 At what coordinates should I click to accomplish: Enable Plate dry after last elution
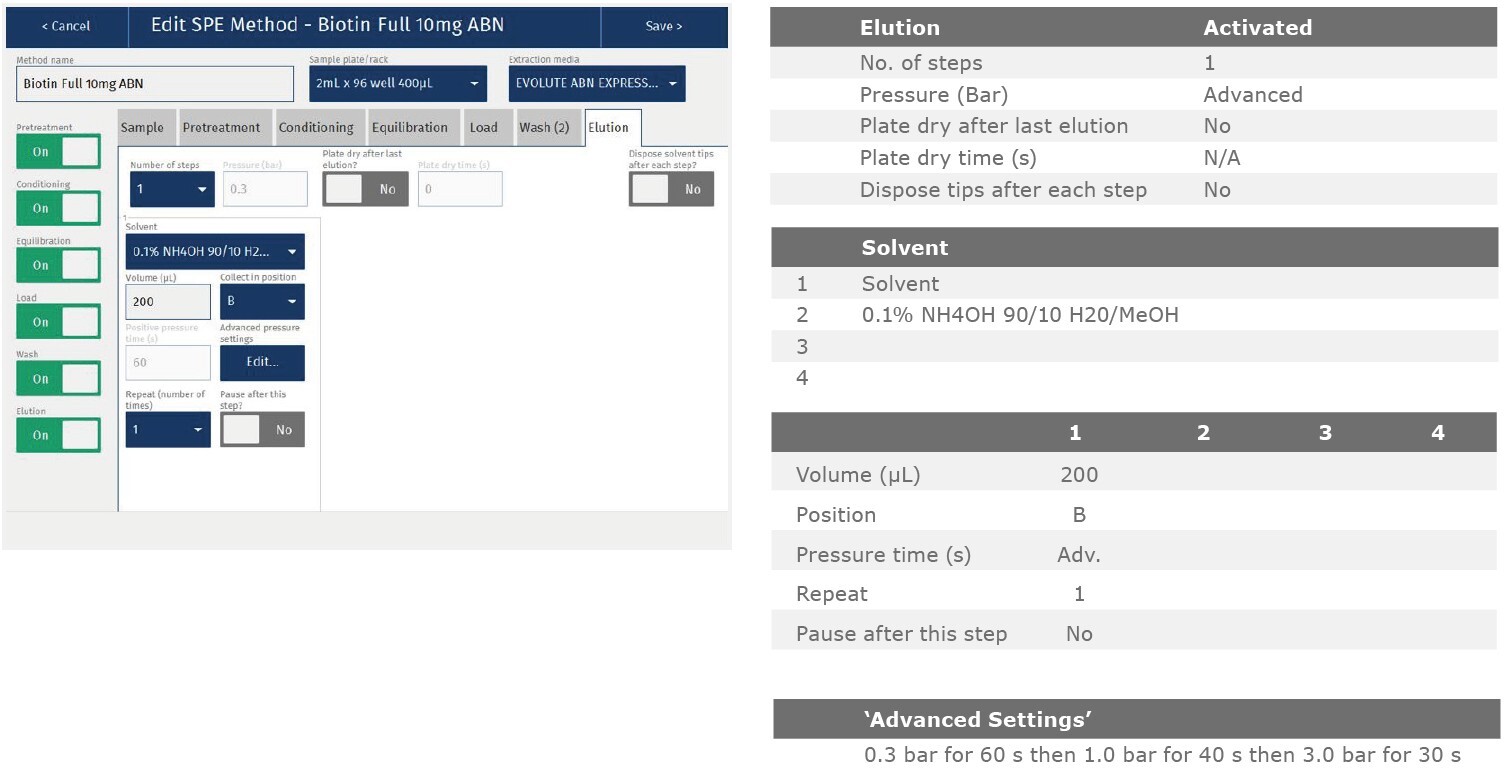click(365, 189)
